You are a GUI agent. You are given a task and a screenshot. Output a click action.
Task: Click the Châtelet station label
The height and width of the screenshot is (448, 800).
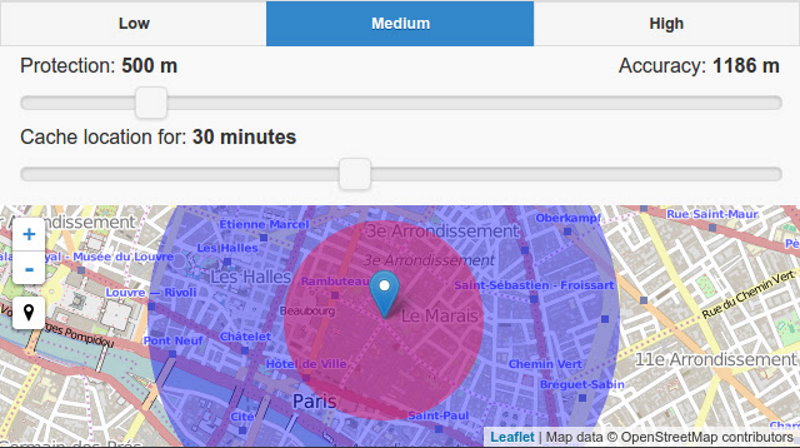[x=245, y=337]
